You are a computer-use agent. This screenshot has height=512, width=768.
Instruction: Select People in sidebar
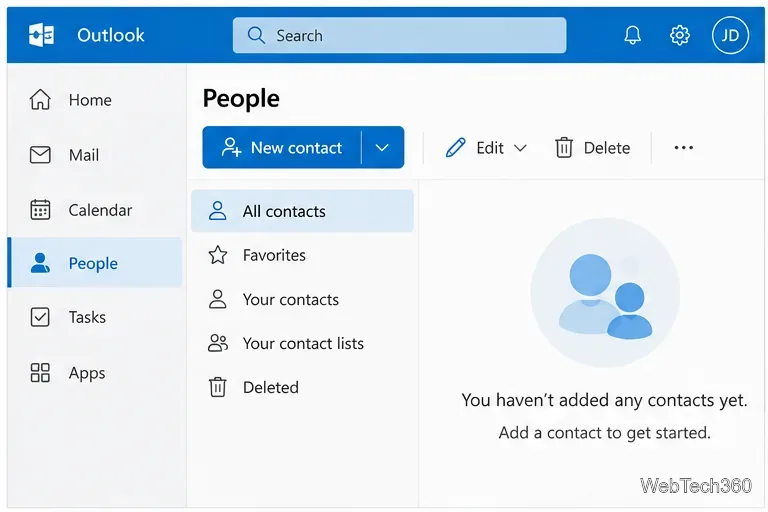pyautogui.click(x=96, y=263)
